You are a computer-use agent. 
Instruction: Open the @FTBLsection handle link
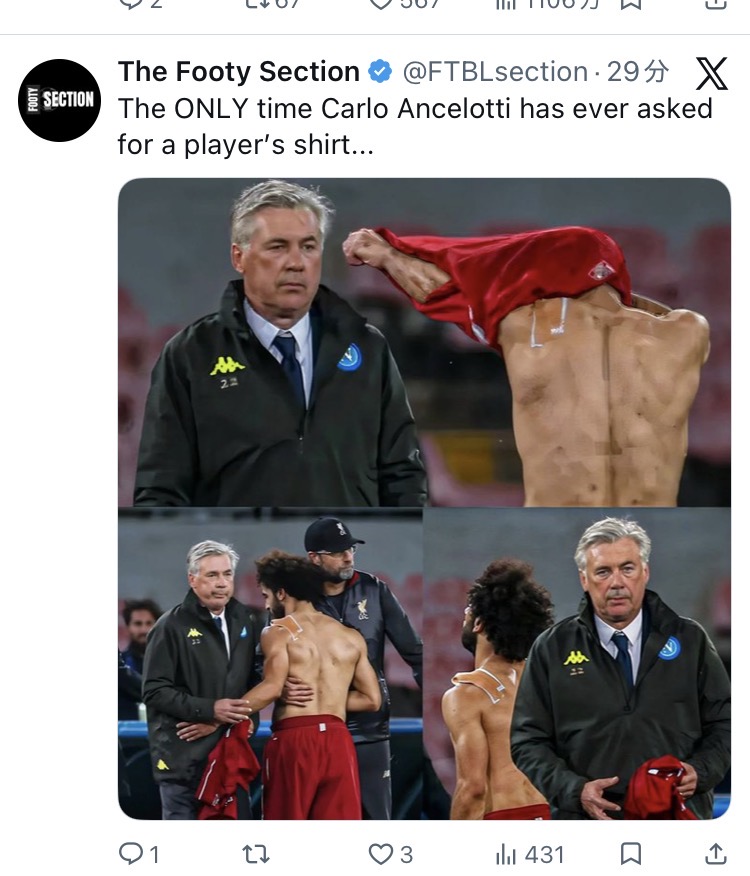[x=495, y=72]
